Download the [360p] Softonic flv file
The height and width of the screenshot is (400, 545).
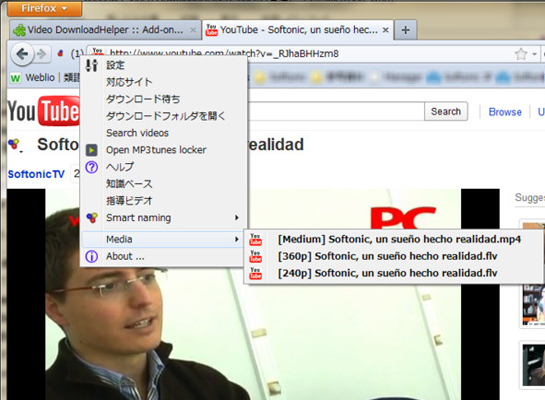click(x=393, y=256)
